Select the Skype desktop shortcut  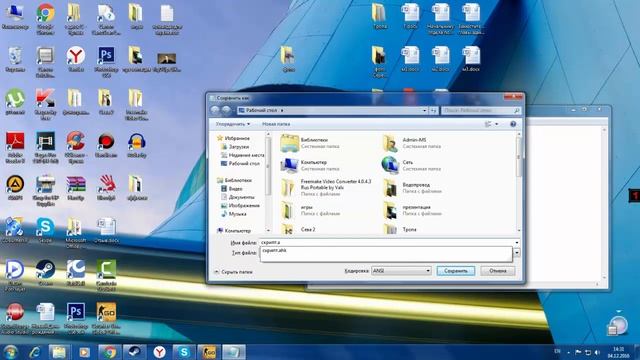click(45, 230)
